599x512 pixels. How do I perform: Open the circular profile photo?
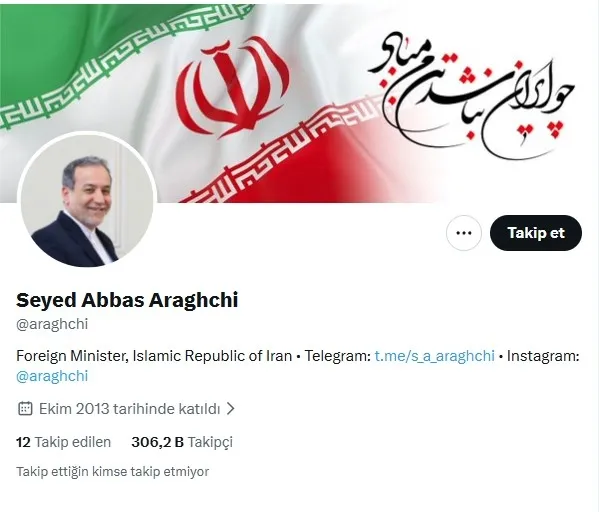pos(87,200)
